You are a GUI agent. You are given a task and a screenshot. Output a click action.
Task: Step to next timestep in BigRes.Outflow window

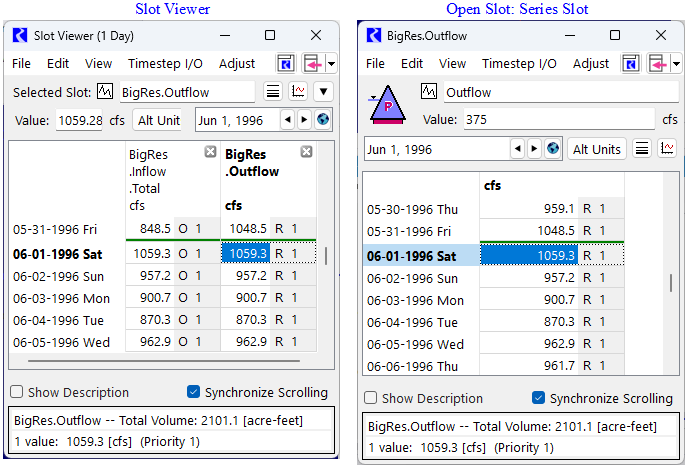[534, 149]
